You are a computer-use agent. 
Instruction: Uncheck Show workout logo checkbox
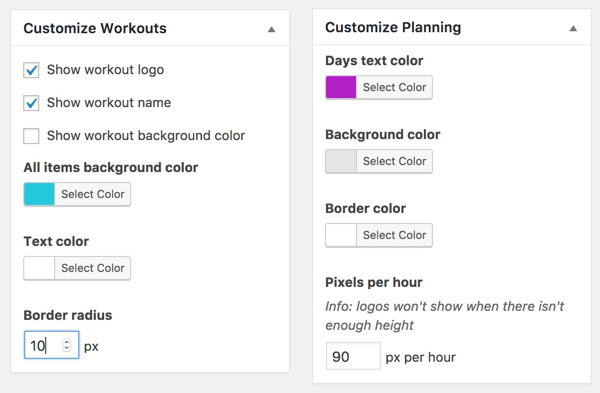pos(31,70)
